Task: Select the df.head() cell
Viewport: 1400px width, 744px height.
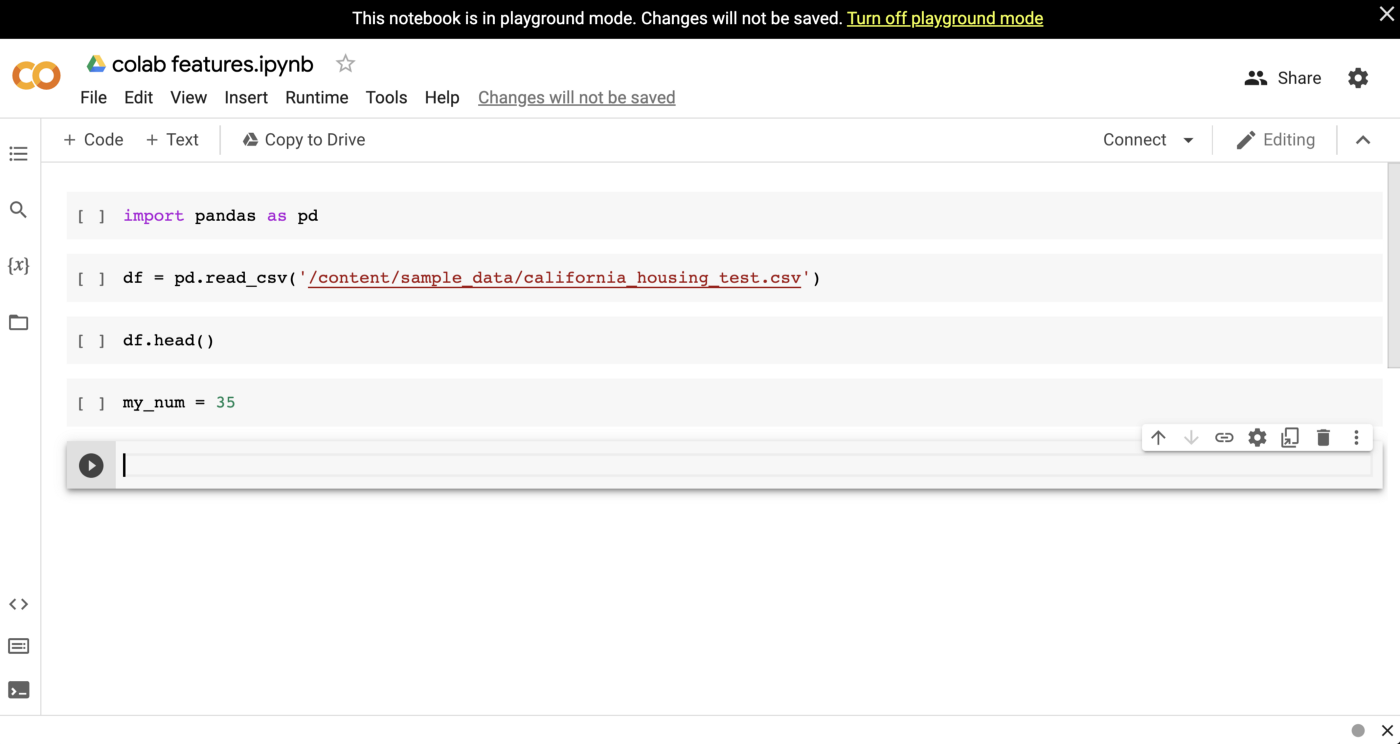Action: (724, 340)
